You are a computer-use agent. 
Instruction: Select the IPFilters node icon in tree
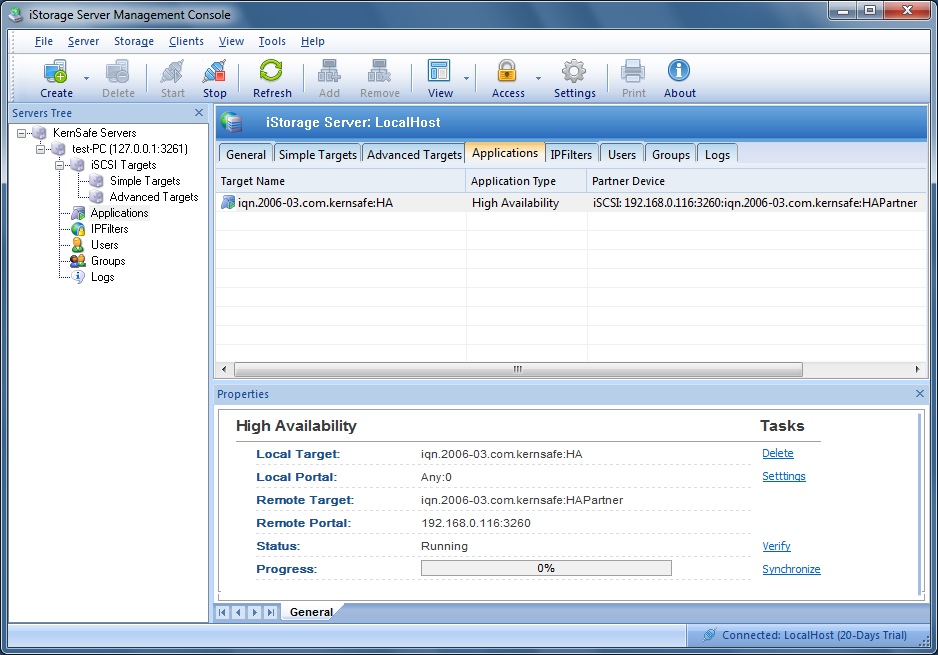78,229
